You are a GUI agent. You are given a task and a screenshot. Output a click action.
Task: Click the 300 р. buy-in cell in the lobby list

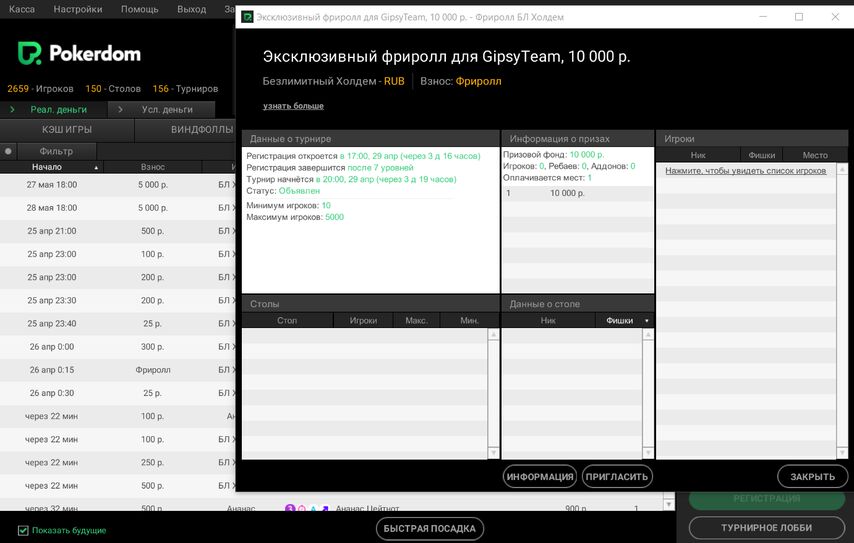pyautogui.click(x=152, y=347)
